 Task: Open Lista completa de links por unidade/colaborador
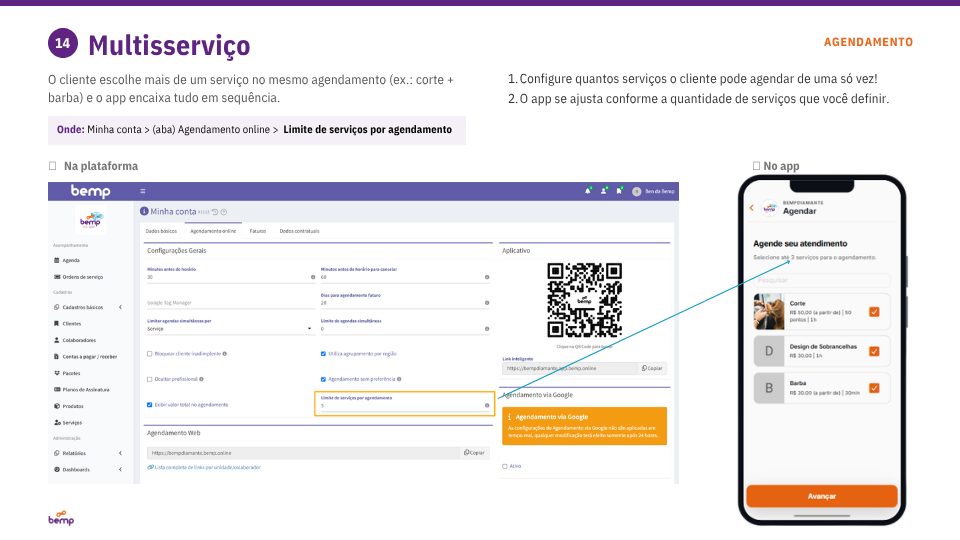coord(204,468)
